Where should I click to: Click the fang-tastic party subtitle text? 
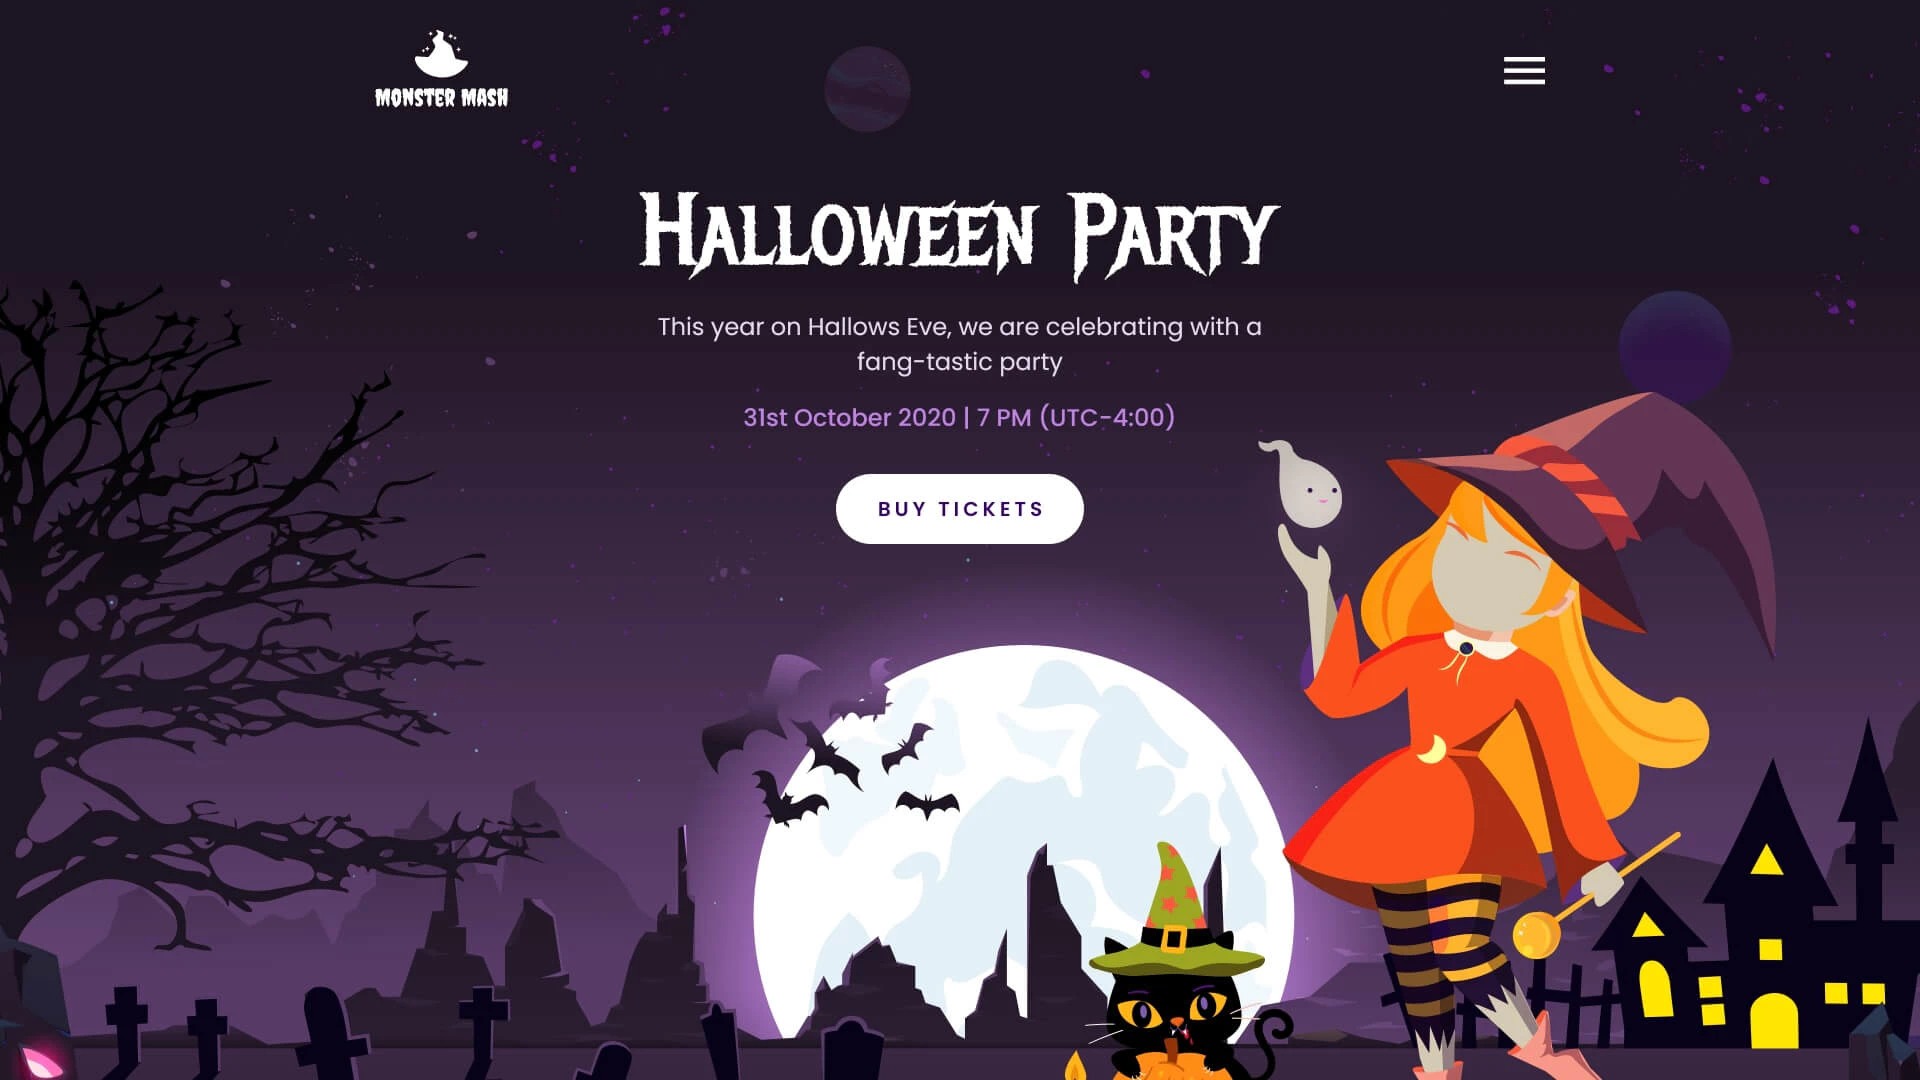[x=959, y=344]
